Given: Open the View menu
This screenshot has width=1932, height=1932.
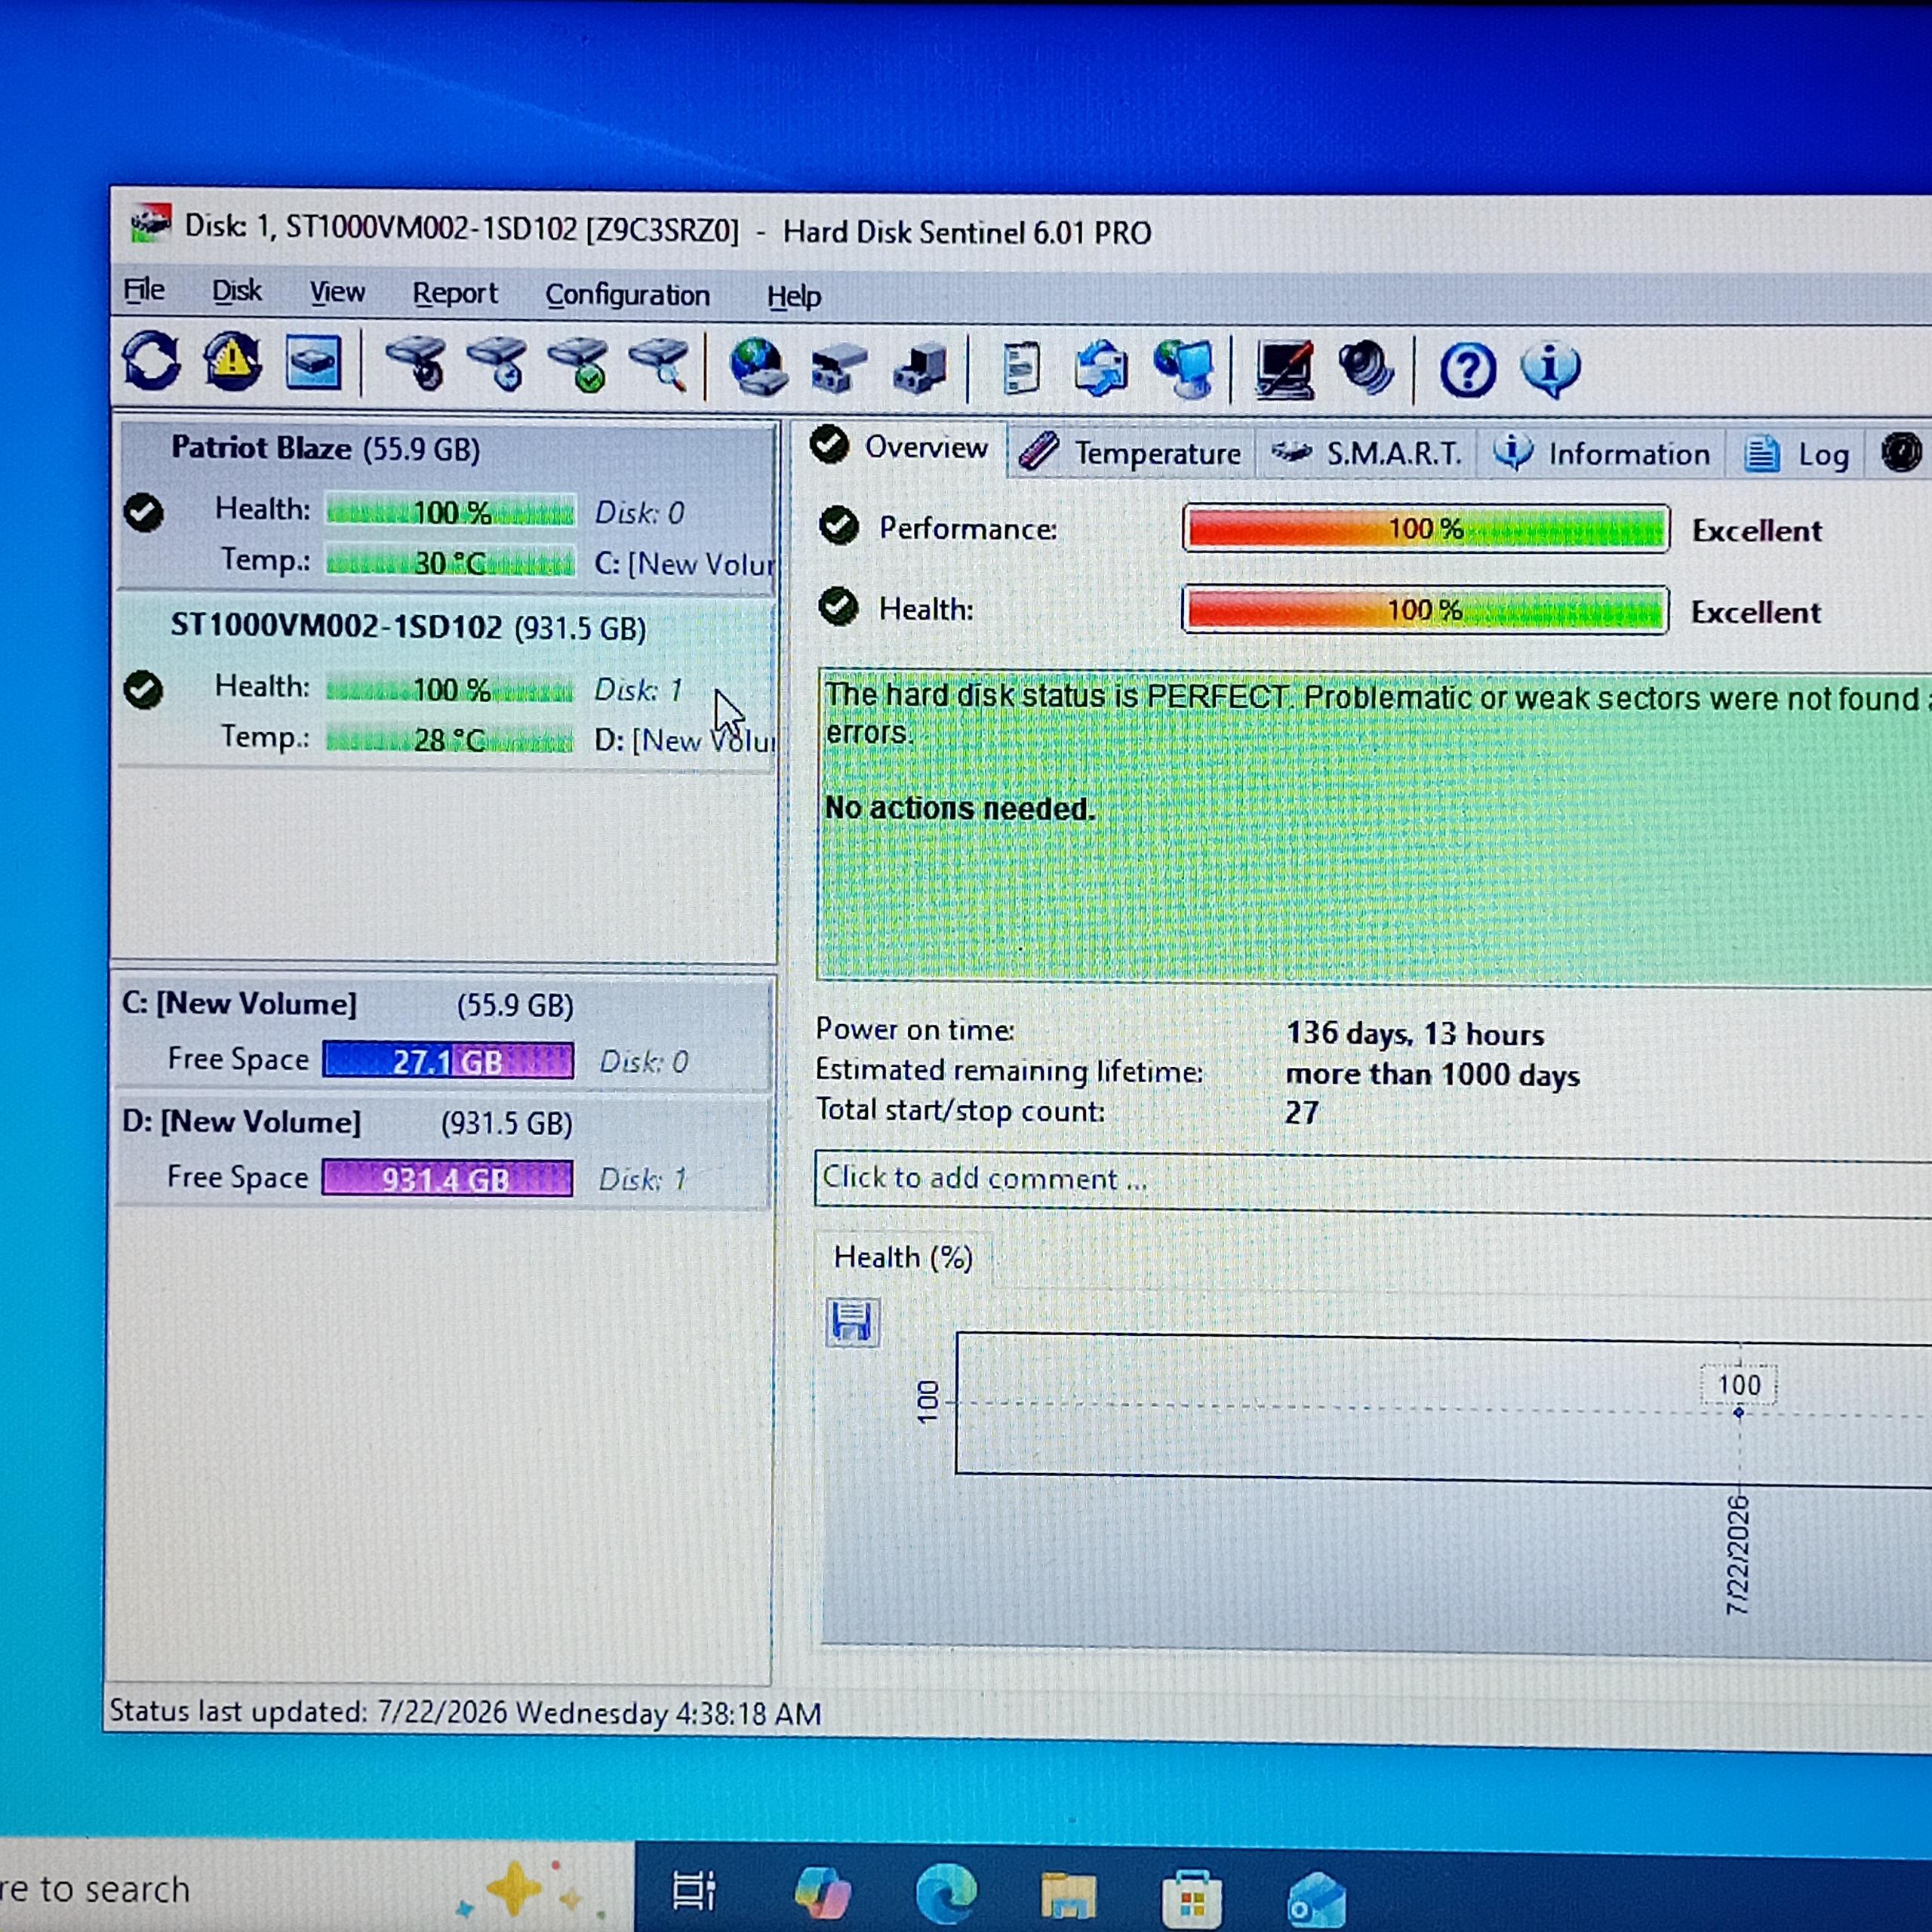Looking at the screenshot, I should point(337,292).
